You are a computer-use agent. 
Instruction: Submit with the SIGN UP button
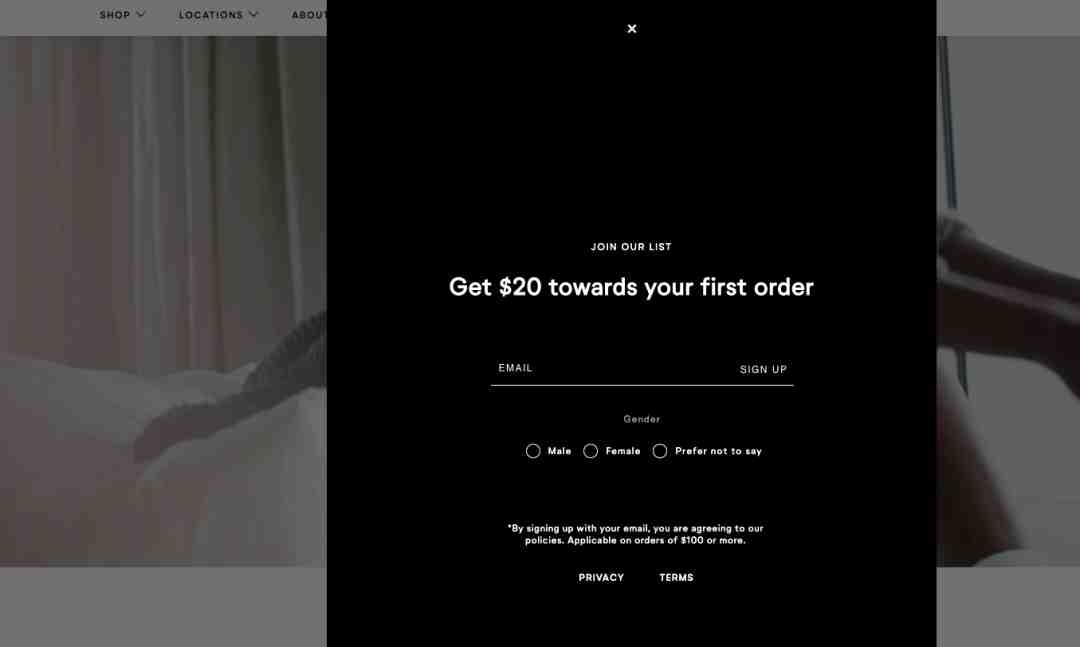763,369
